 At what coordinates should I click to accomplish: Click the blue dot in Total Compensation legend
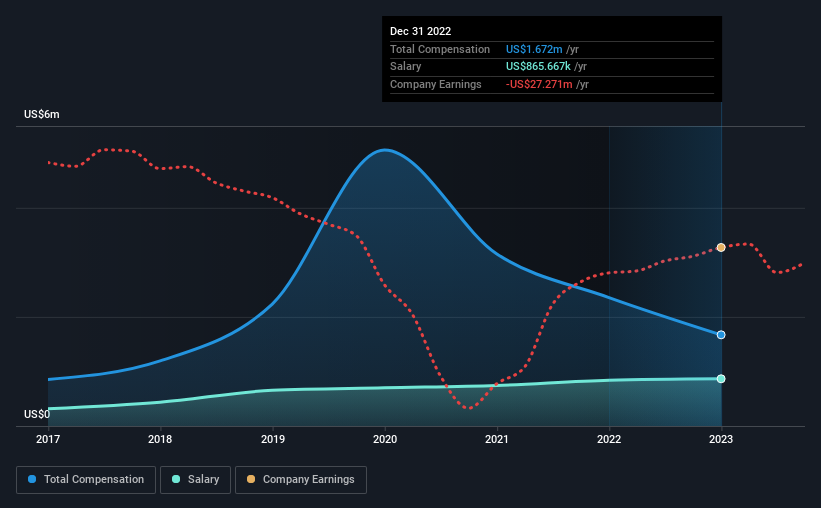(32, 479)
